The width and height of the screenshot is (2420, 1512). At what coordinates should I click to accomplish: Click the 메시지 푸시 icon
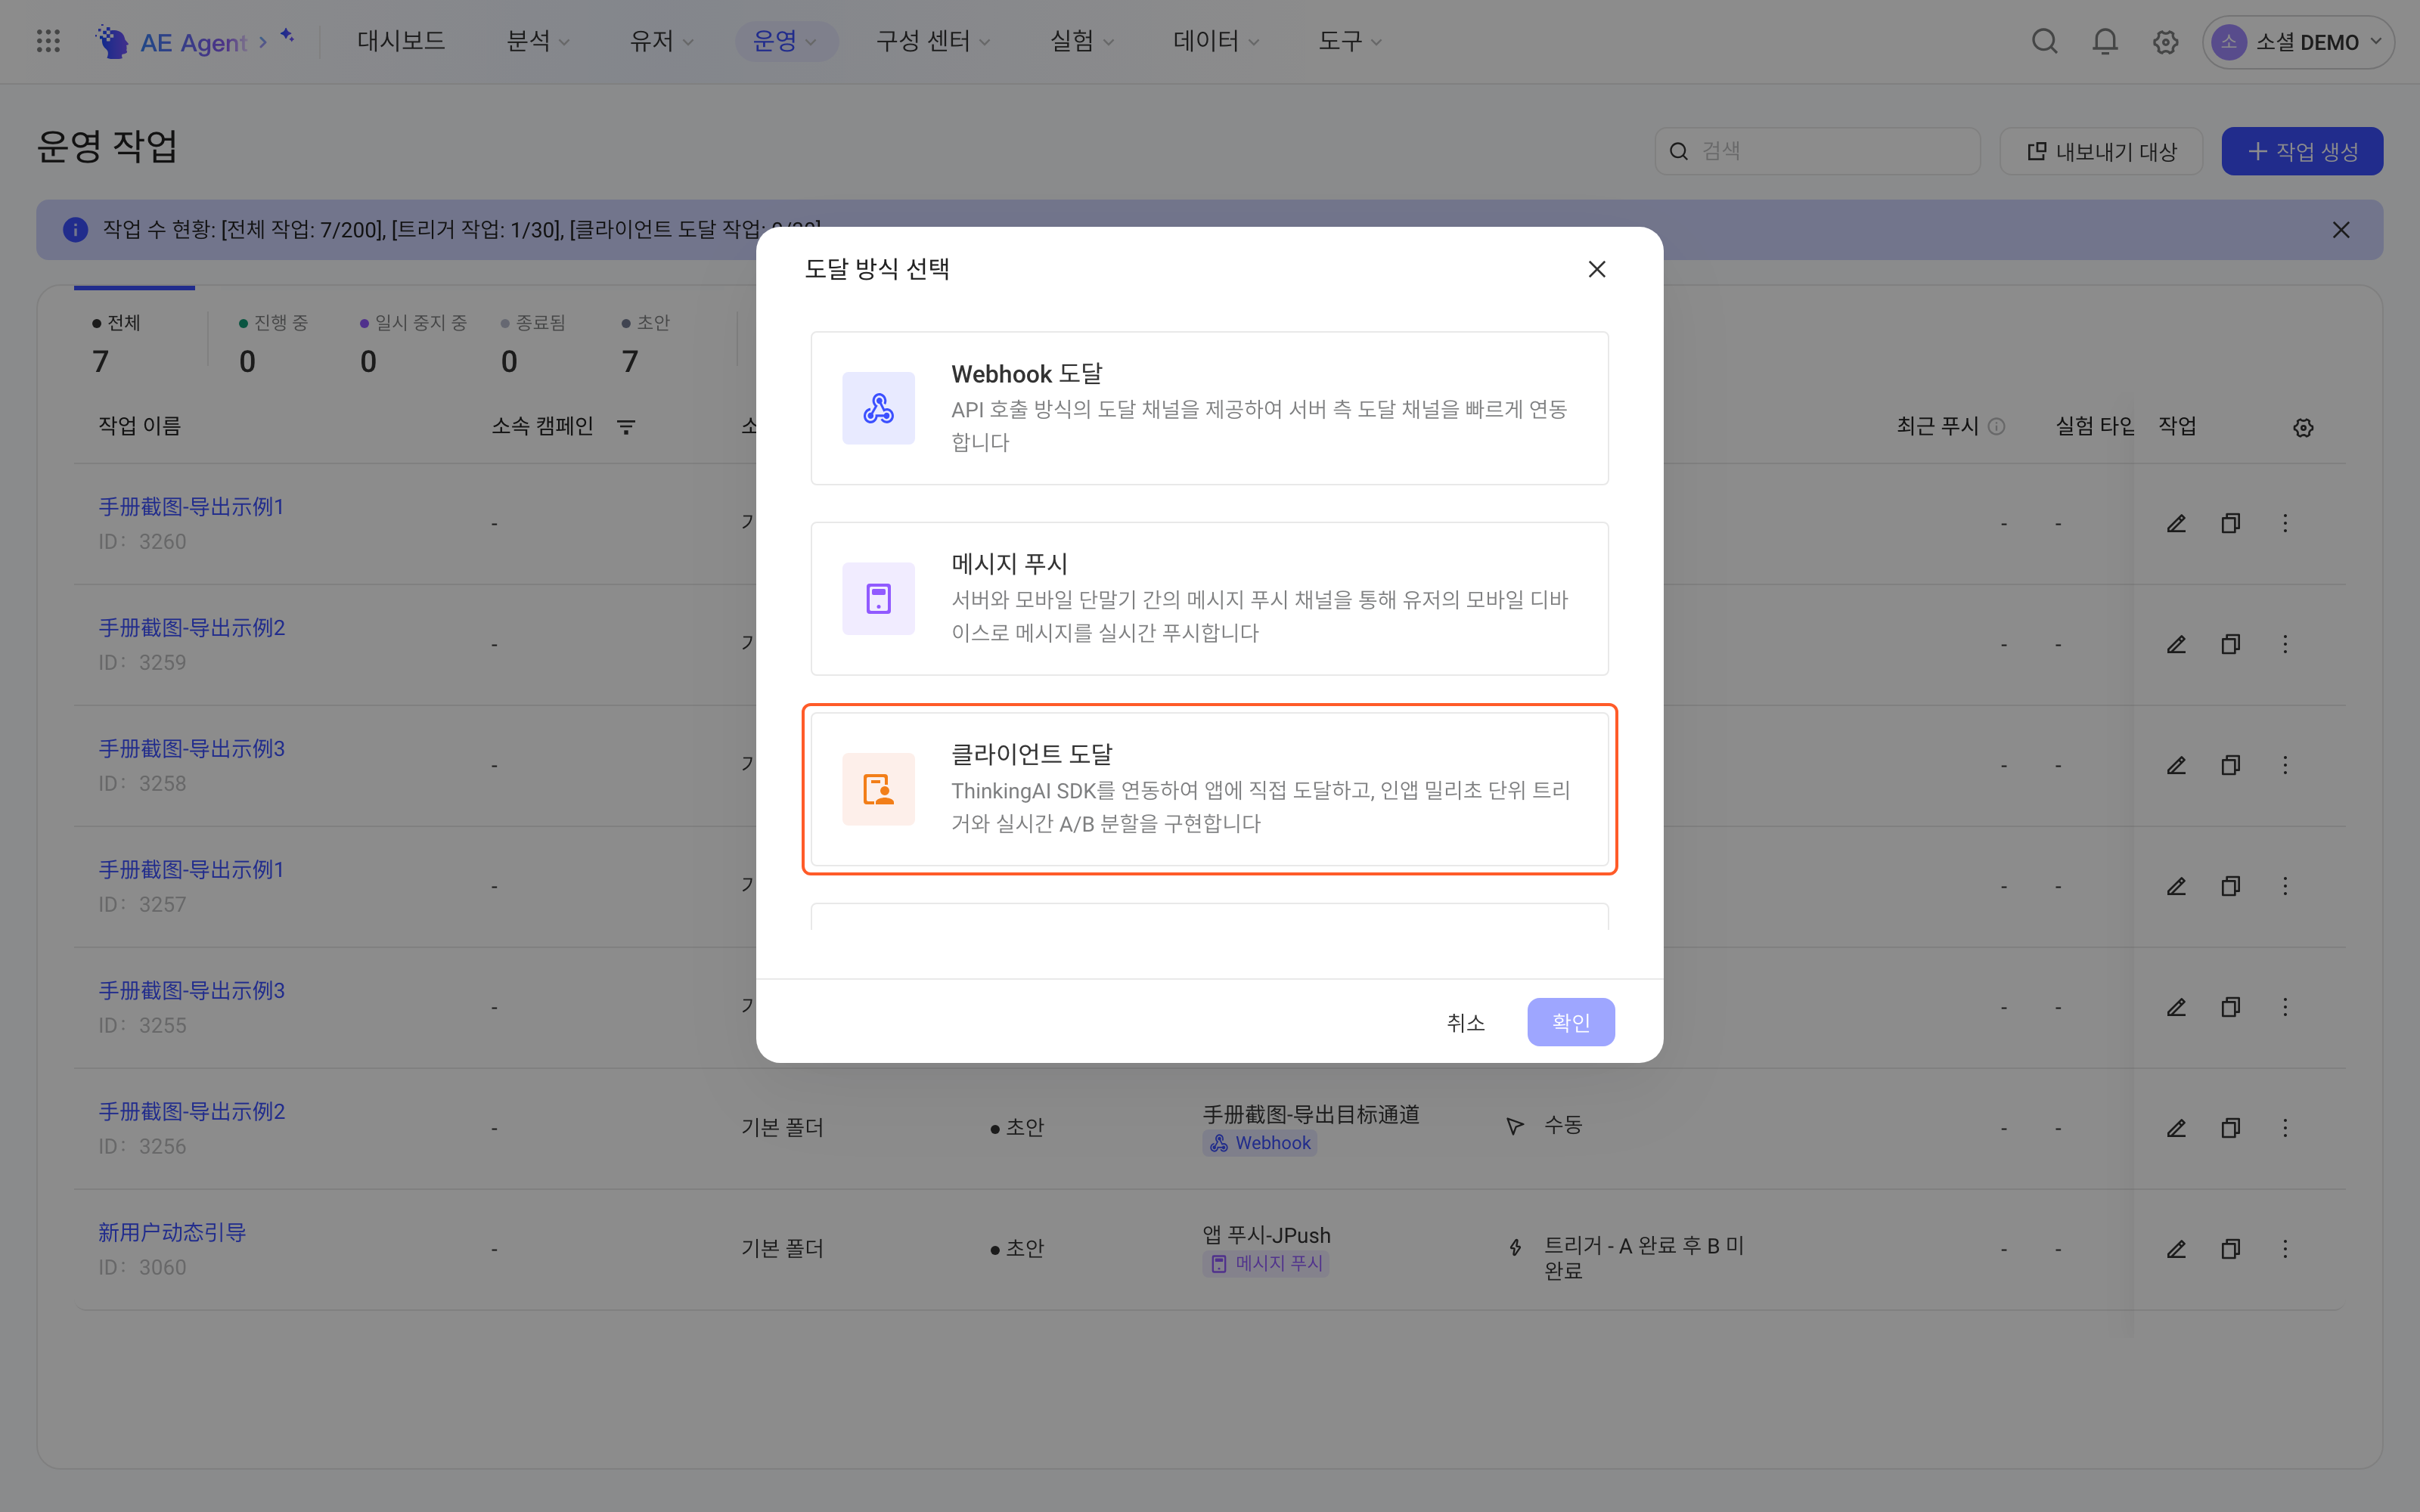tap(878, 599)
